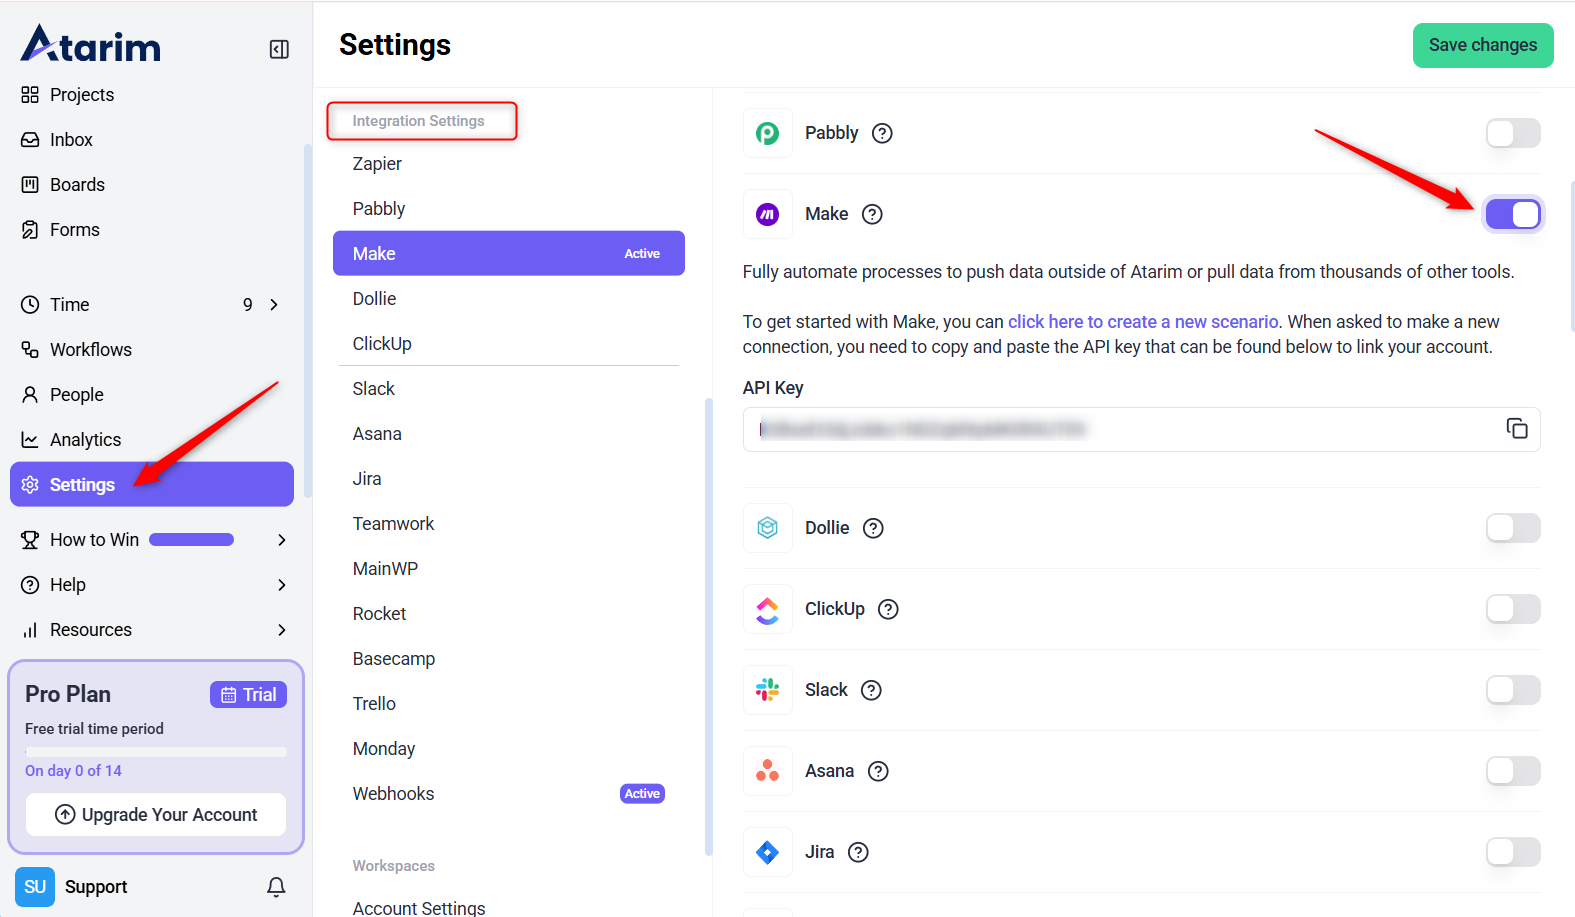The height and width of the screenshot is (917, 1575).
Task: Expand the Help section arrow
Action: point(281,585)
